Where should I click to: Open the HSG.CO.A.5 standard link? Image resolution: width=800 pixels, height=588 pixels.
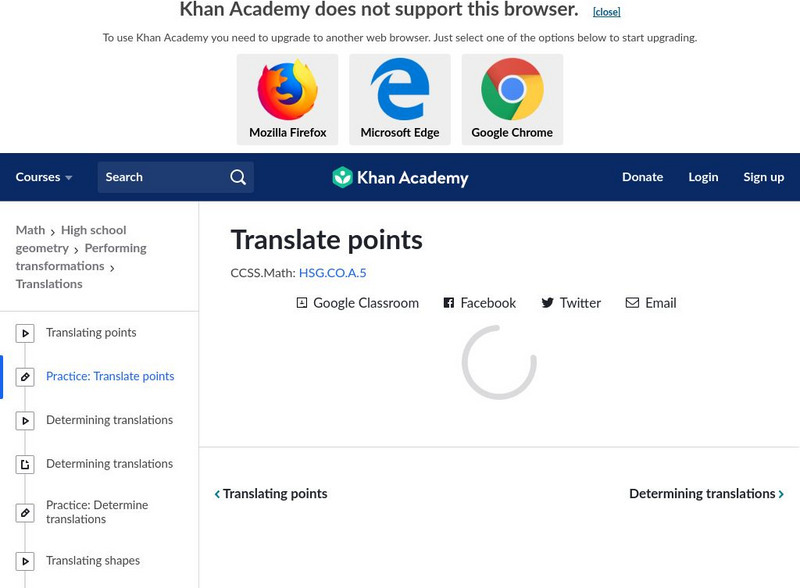[x=332, y=273]
